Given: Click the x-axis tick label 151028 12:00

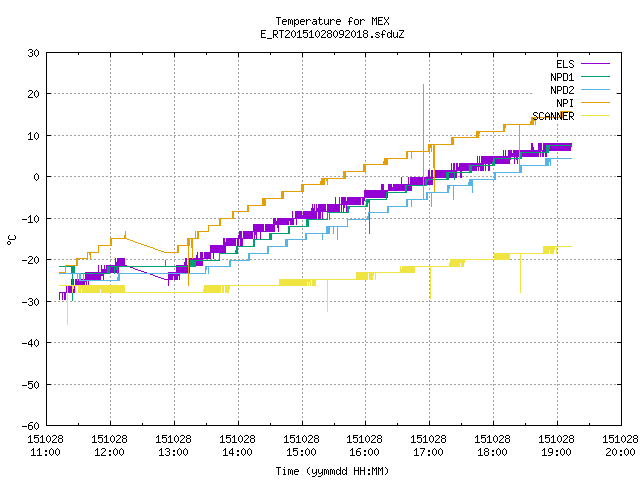Looking at the screenshot, I should (109, 446).
